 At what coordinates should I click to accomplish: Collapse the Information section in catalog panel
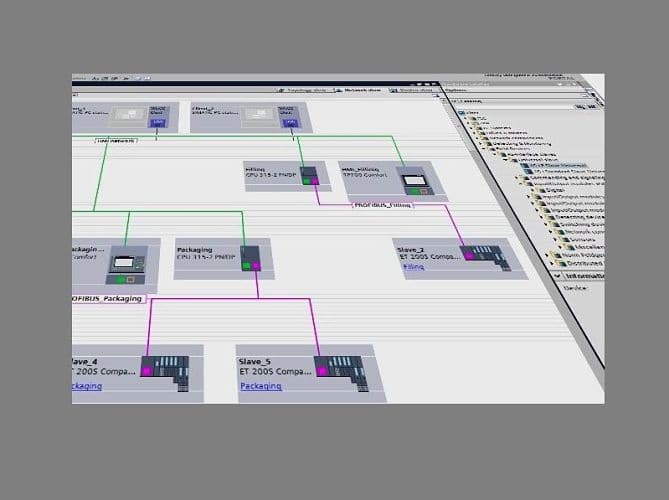[557, 276]
